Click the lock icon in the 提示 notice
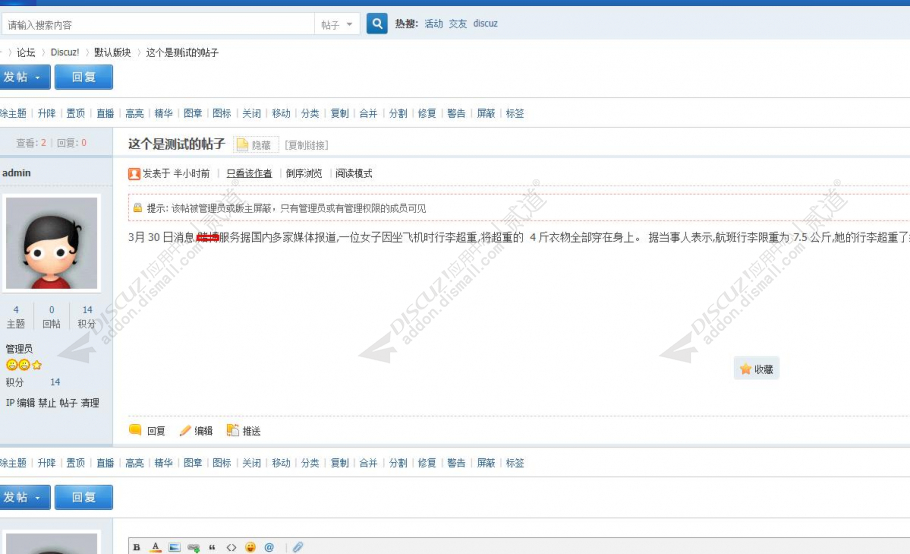910x554 pixels. (x=138, y=208)
